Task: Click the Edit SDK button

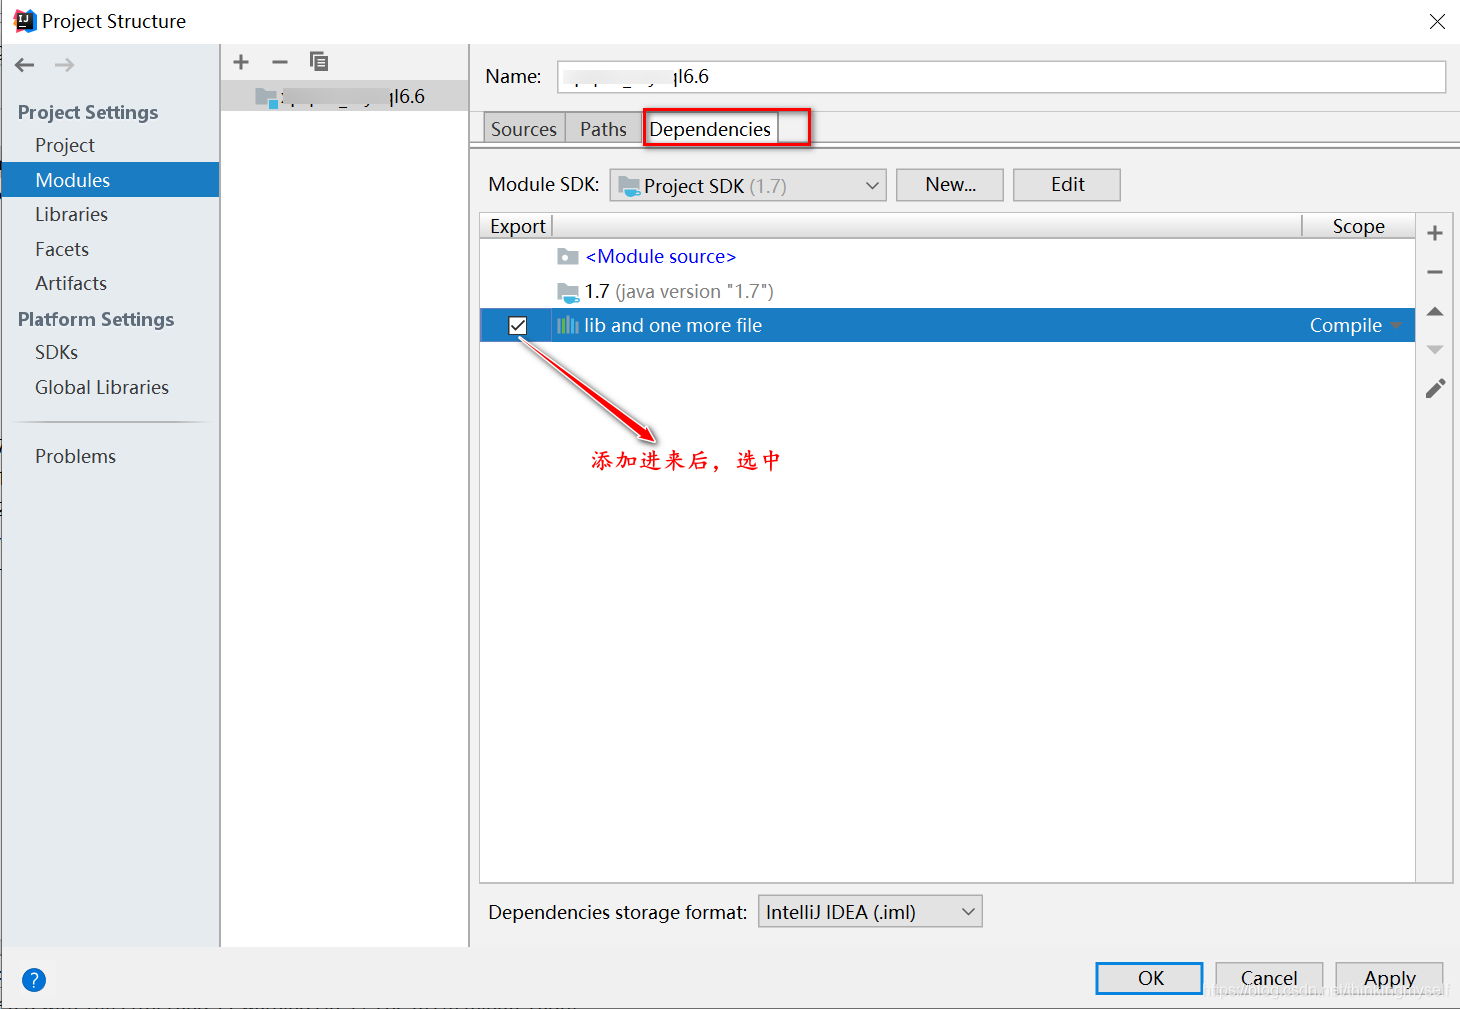Action: point(1067,185)
